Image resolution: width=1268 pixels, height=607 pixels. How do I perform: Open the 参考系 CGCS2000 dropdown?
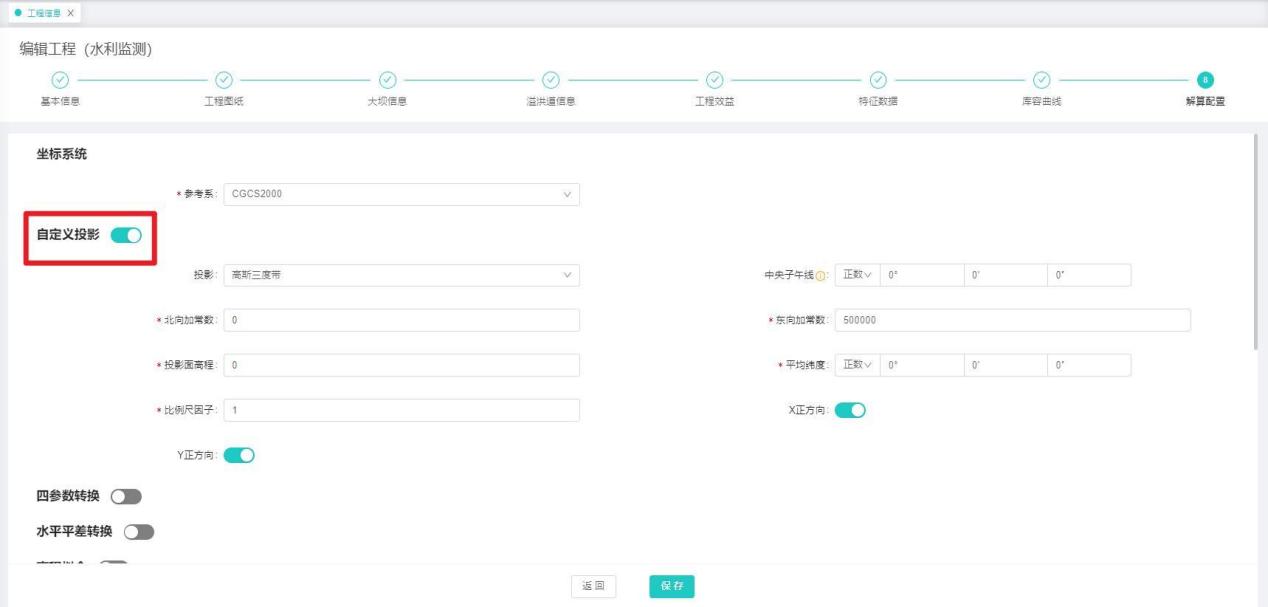coord(401,194)
